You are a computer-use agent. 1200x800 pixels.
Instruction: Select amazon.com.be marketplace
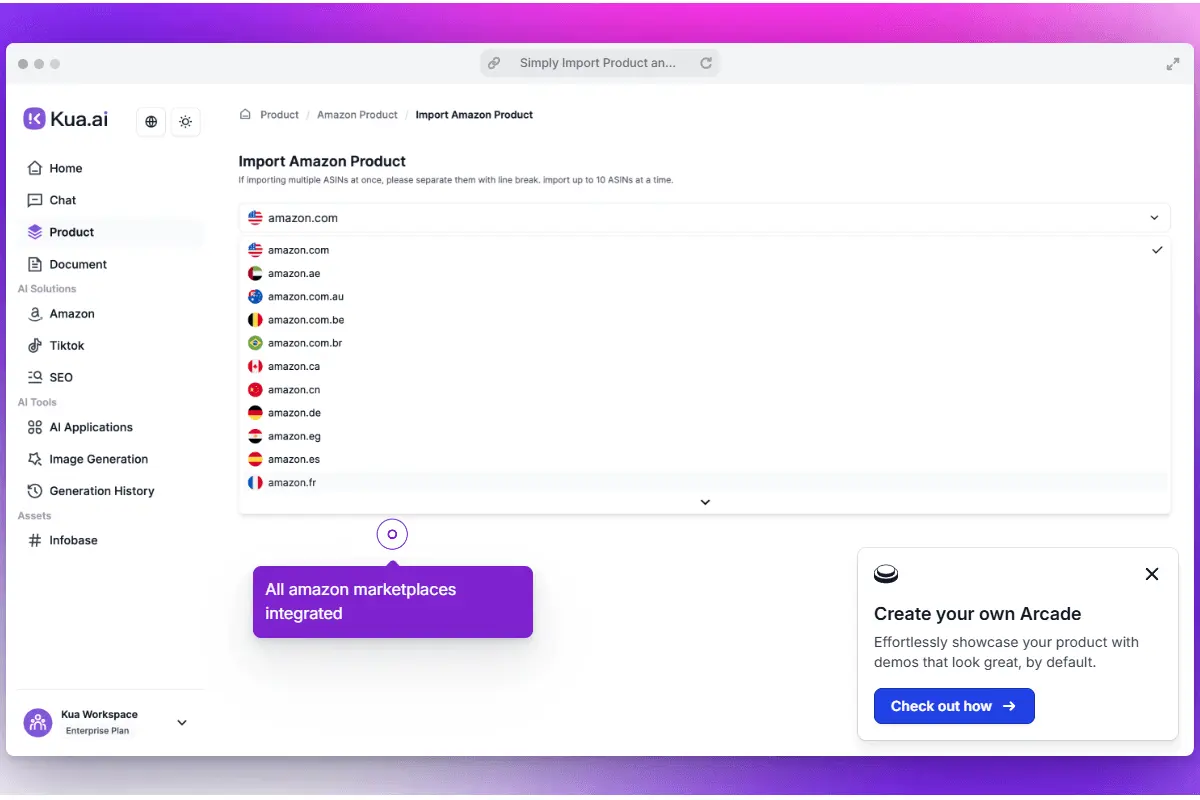[x=704, y=320]
